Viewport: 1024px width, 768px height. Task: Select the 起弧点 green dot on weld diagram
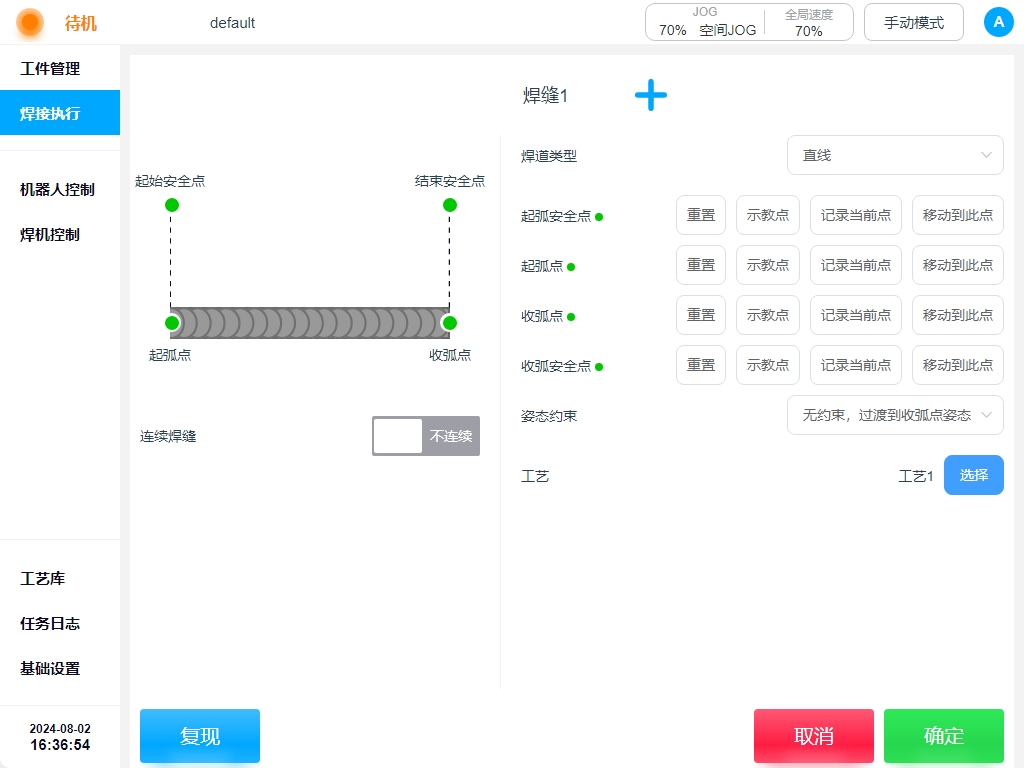[172, 323]
